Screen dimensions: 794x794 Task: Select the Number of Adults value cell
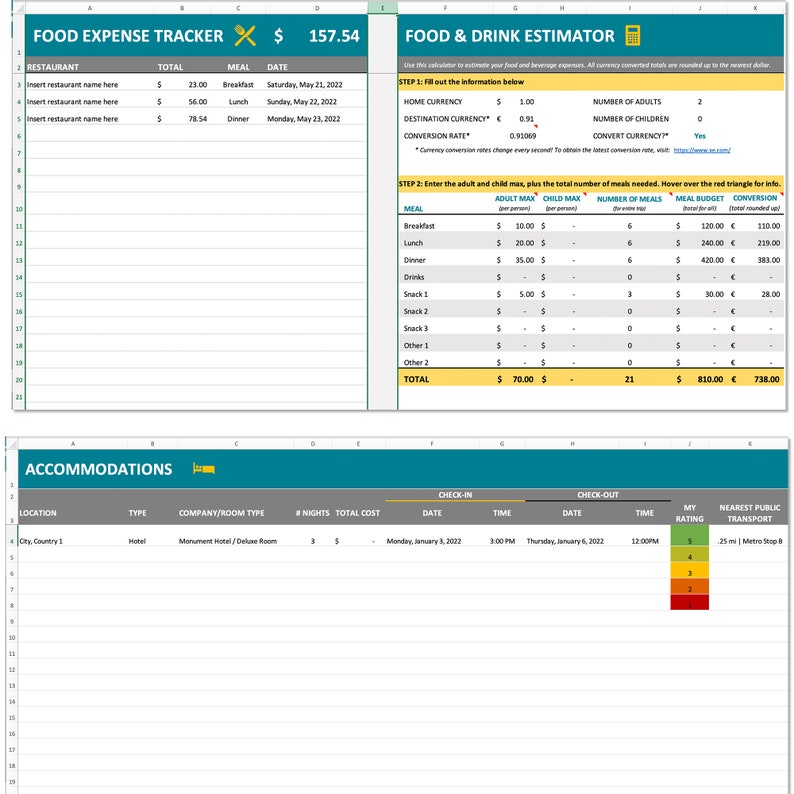[699, 102]
